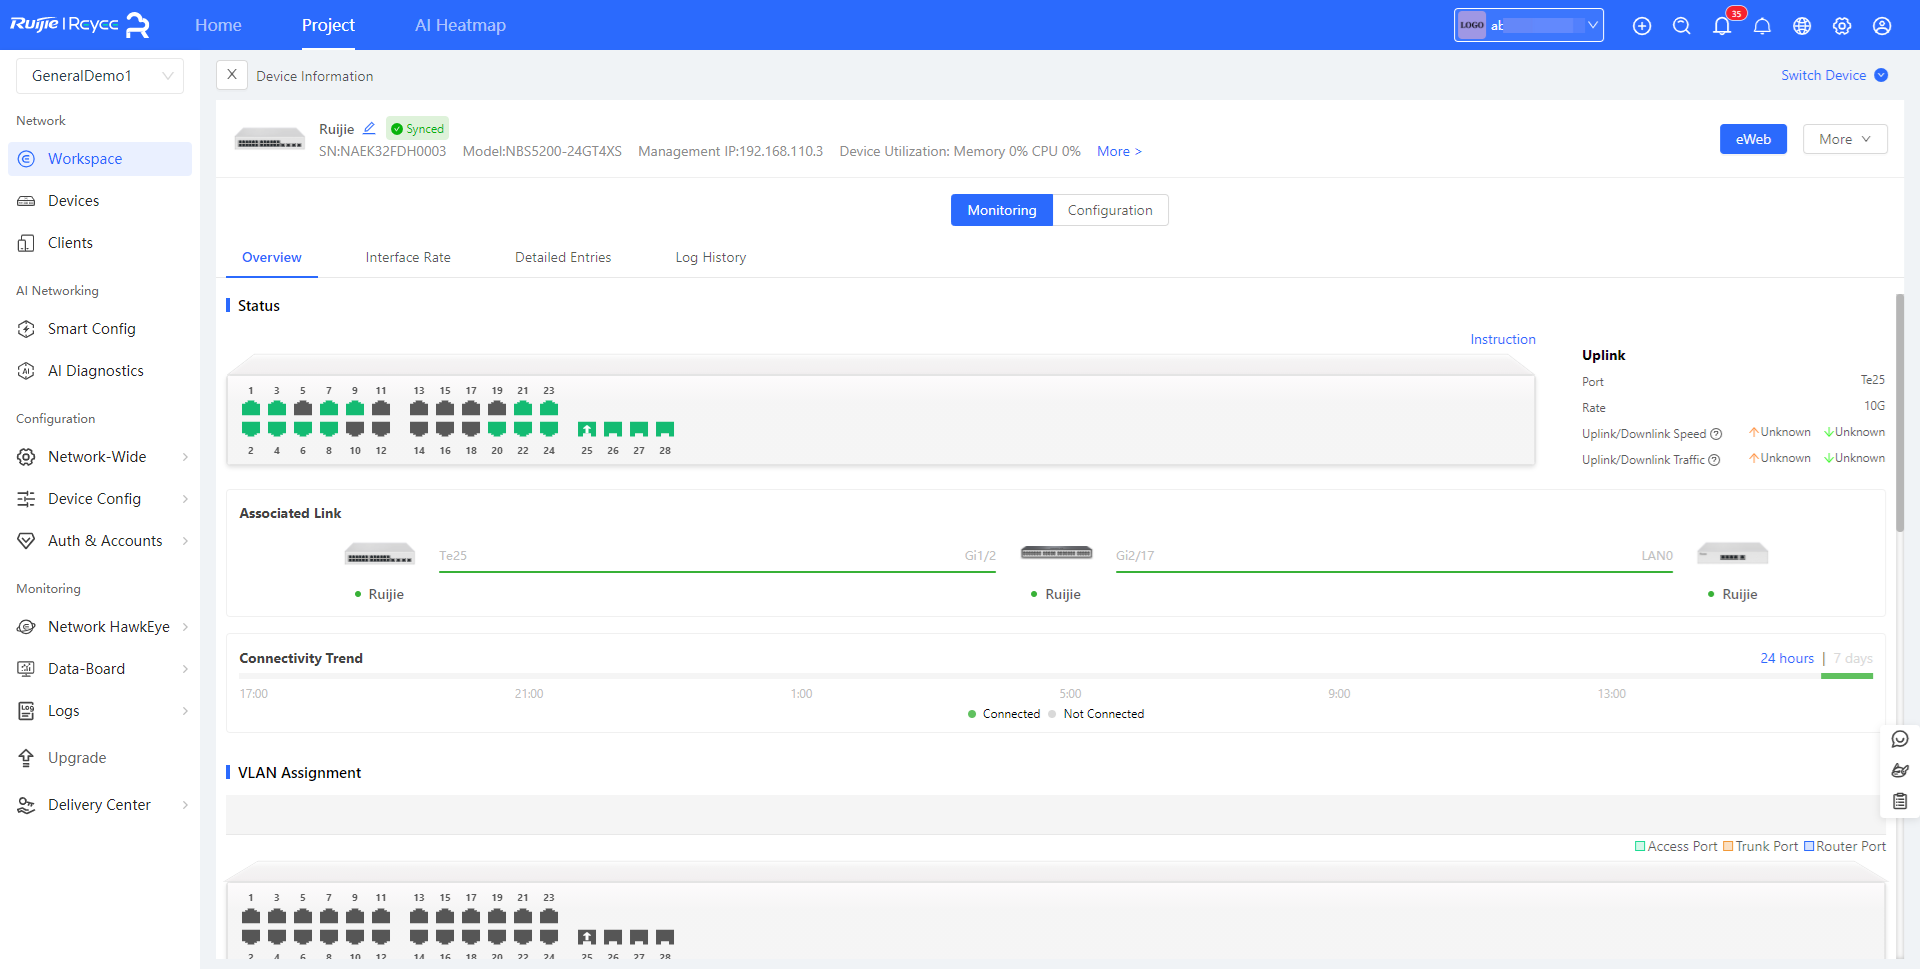
Task: Open the AI Heatmap top menu
Action: pyautogui.click(x=460, y=25)
